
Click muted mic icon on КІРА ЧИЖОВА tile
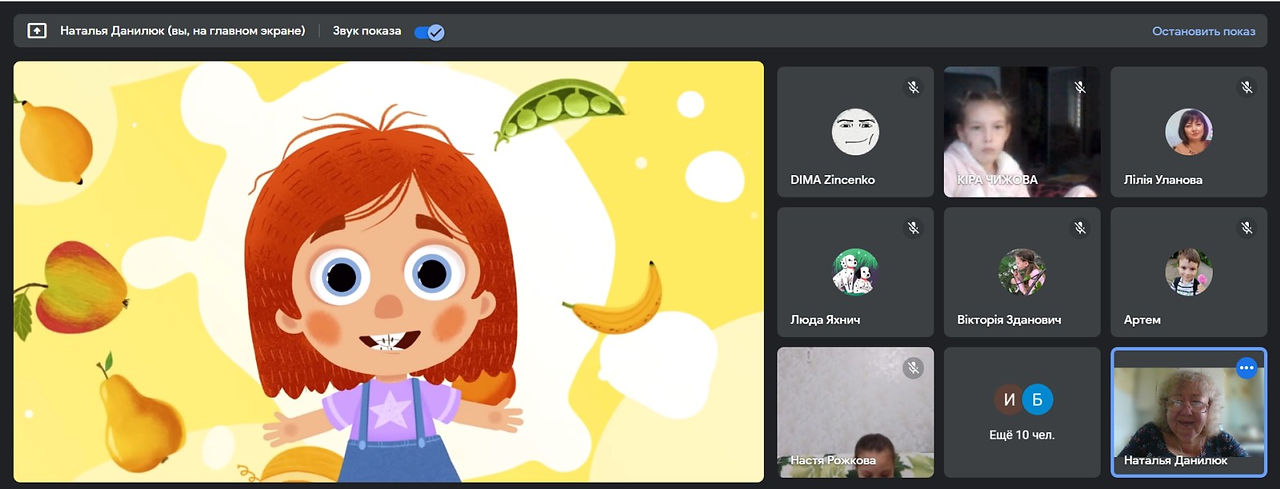1080,88
